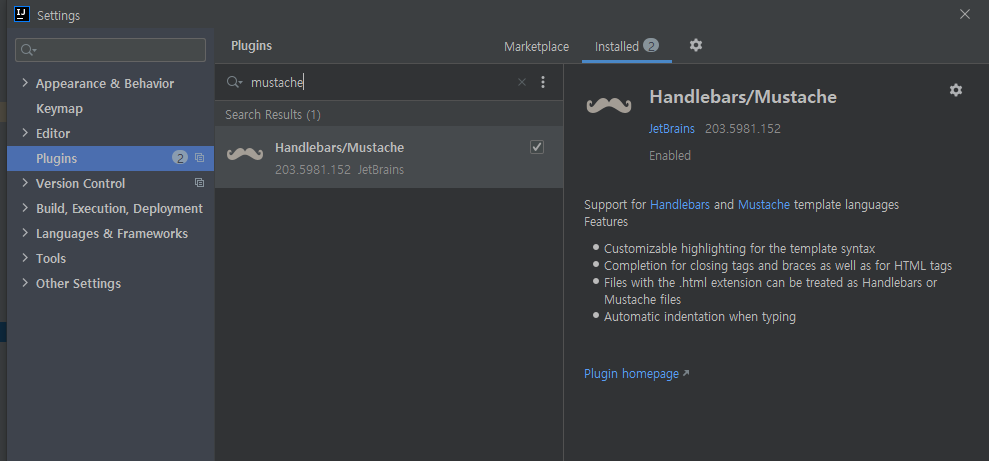Expand the Build, Execution, Deployment section
This screenshot has height=461, width=989.
pos(25,207)
